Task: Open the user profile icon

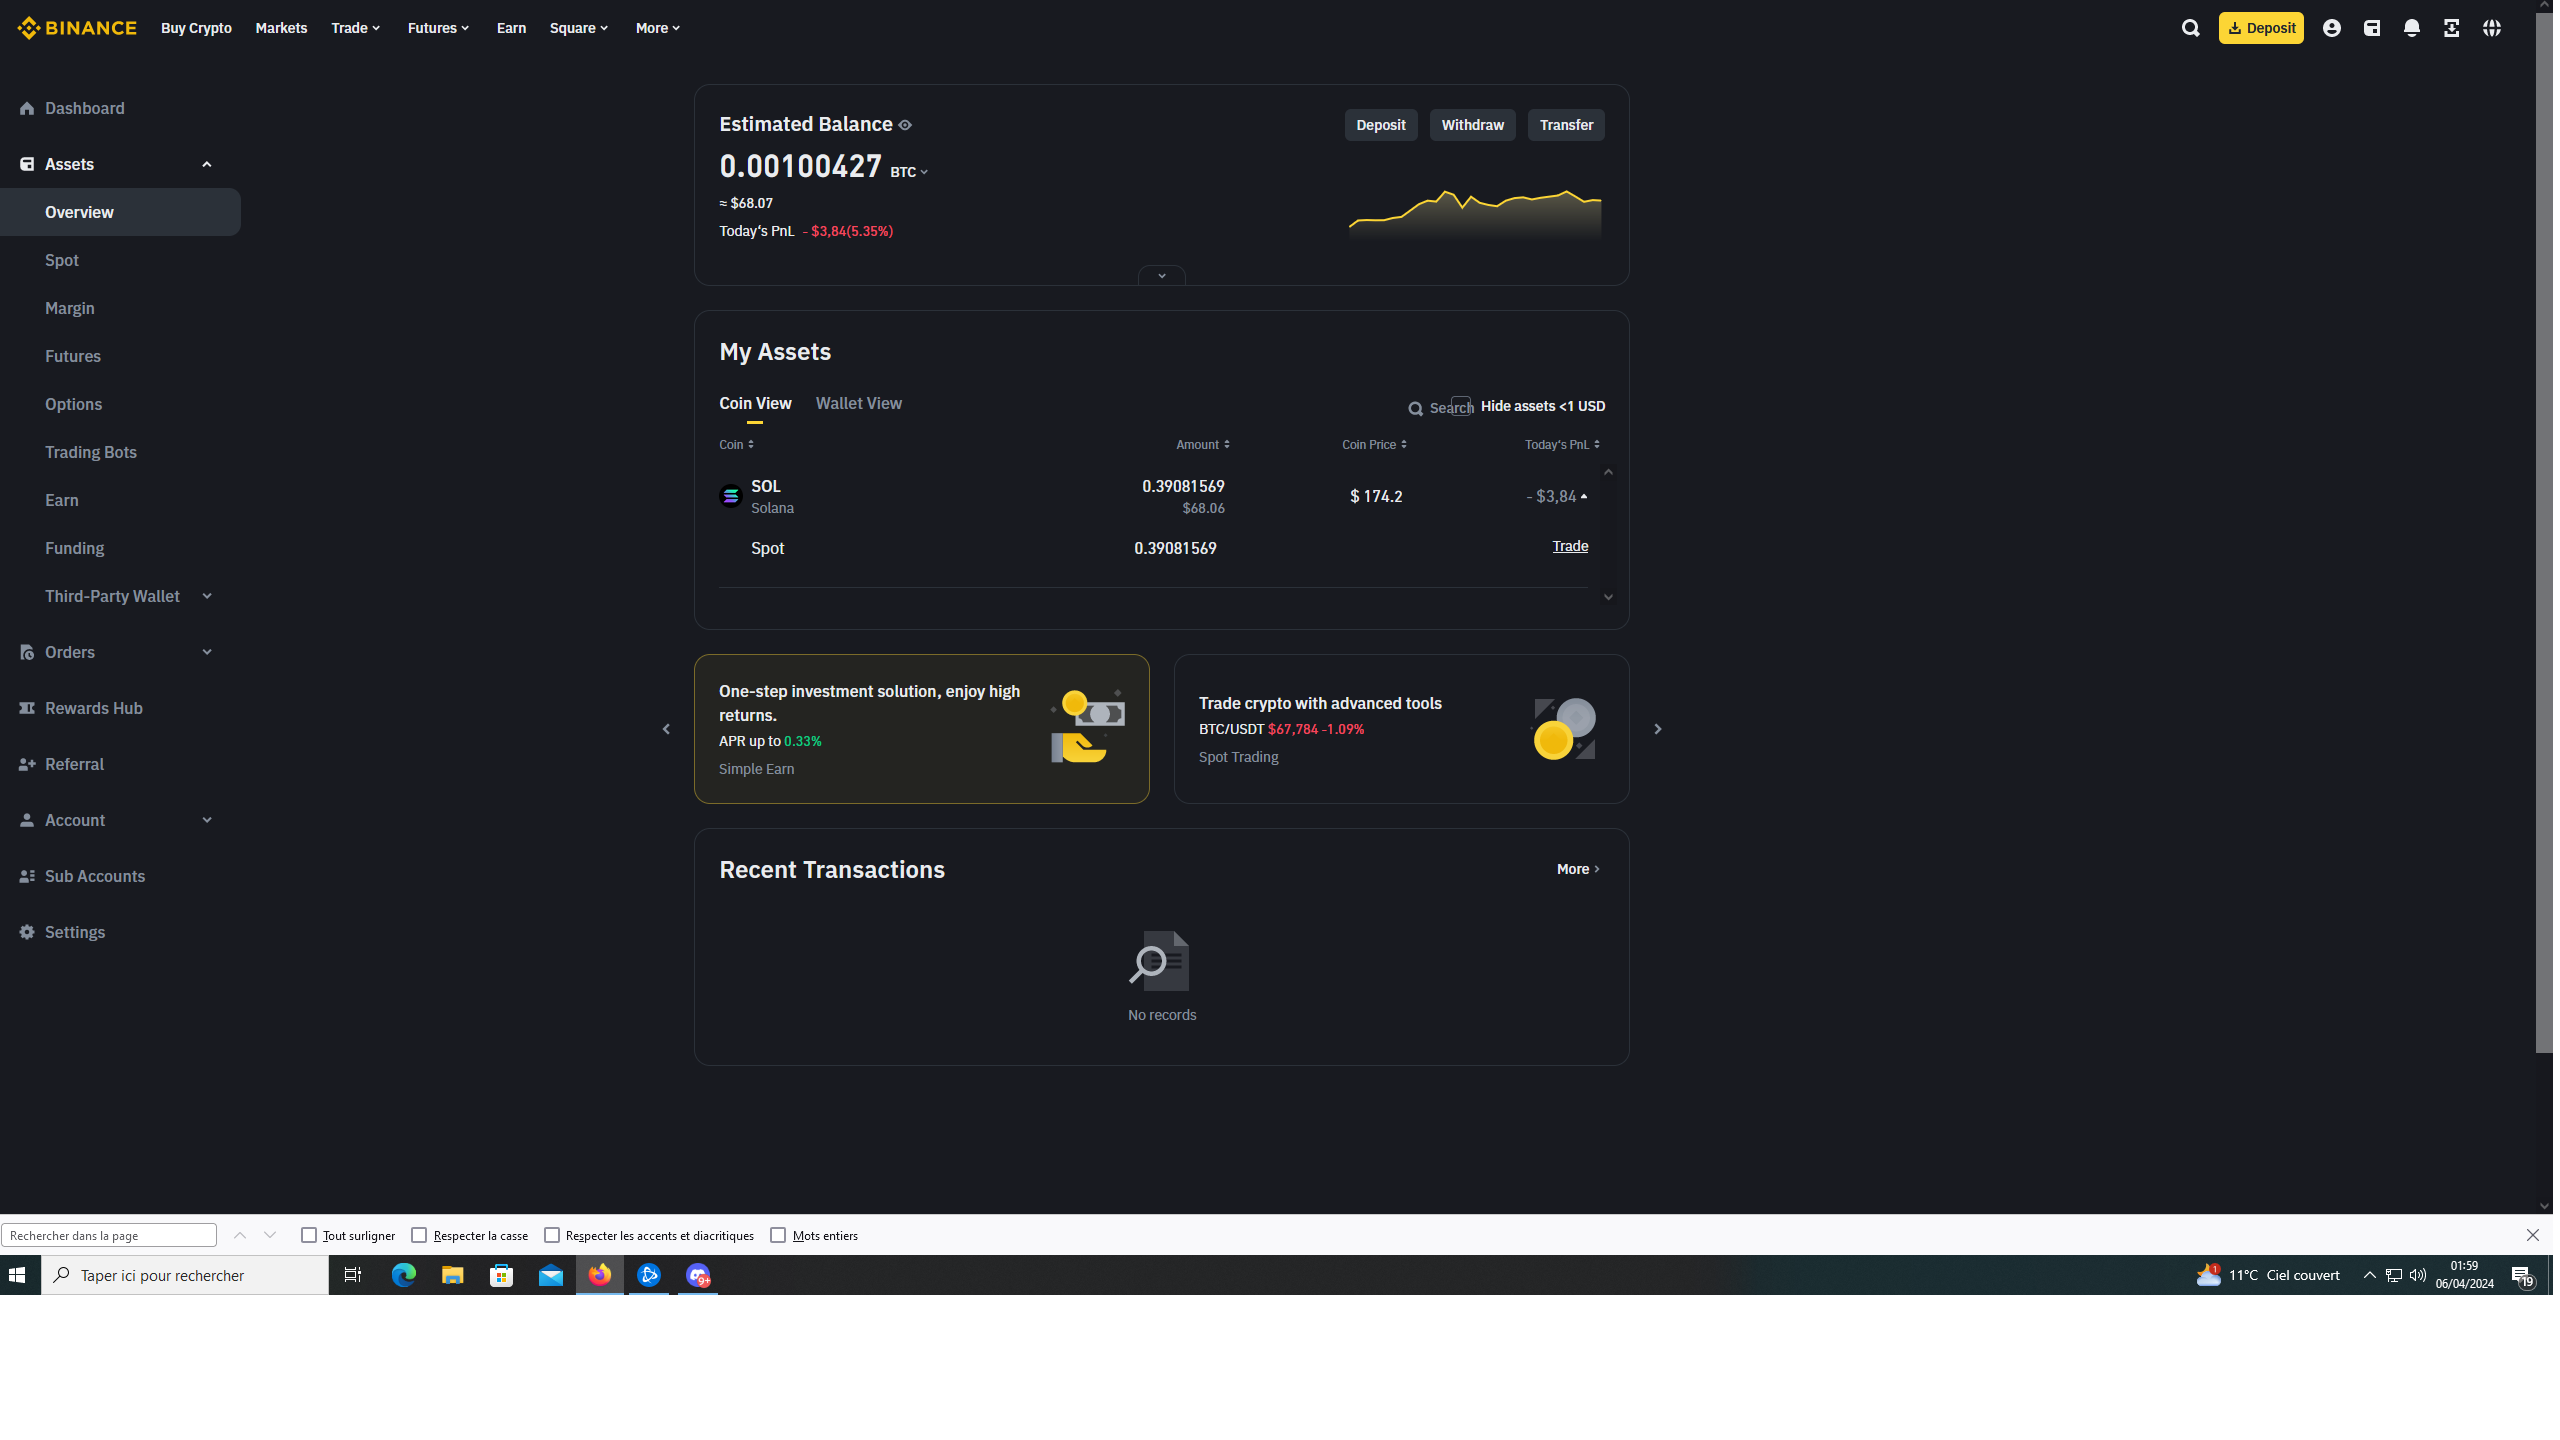Action: click(x=2331, y=28)
